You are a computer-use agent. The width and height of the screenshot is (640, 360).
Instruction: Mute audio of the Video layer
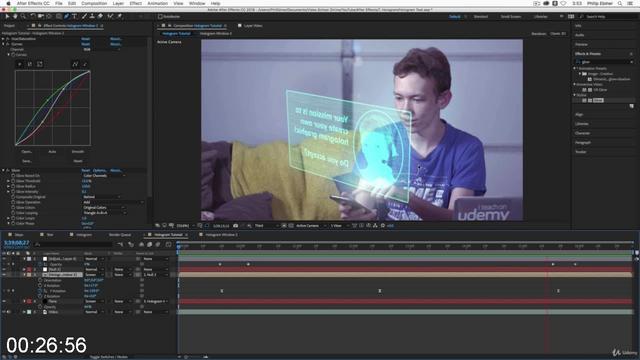pyautogui.click(x=9, y=312)
